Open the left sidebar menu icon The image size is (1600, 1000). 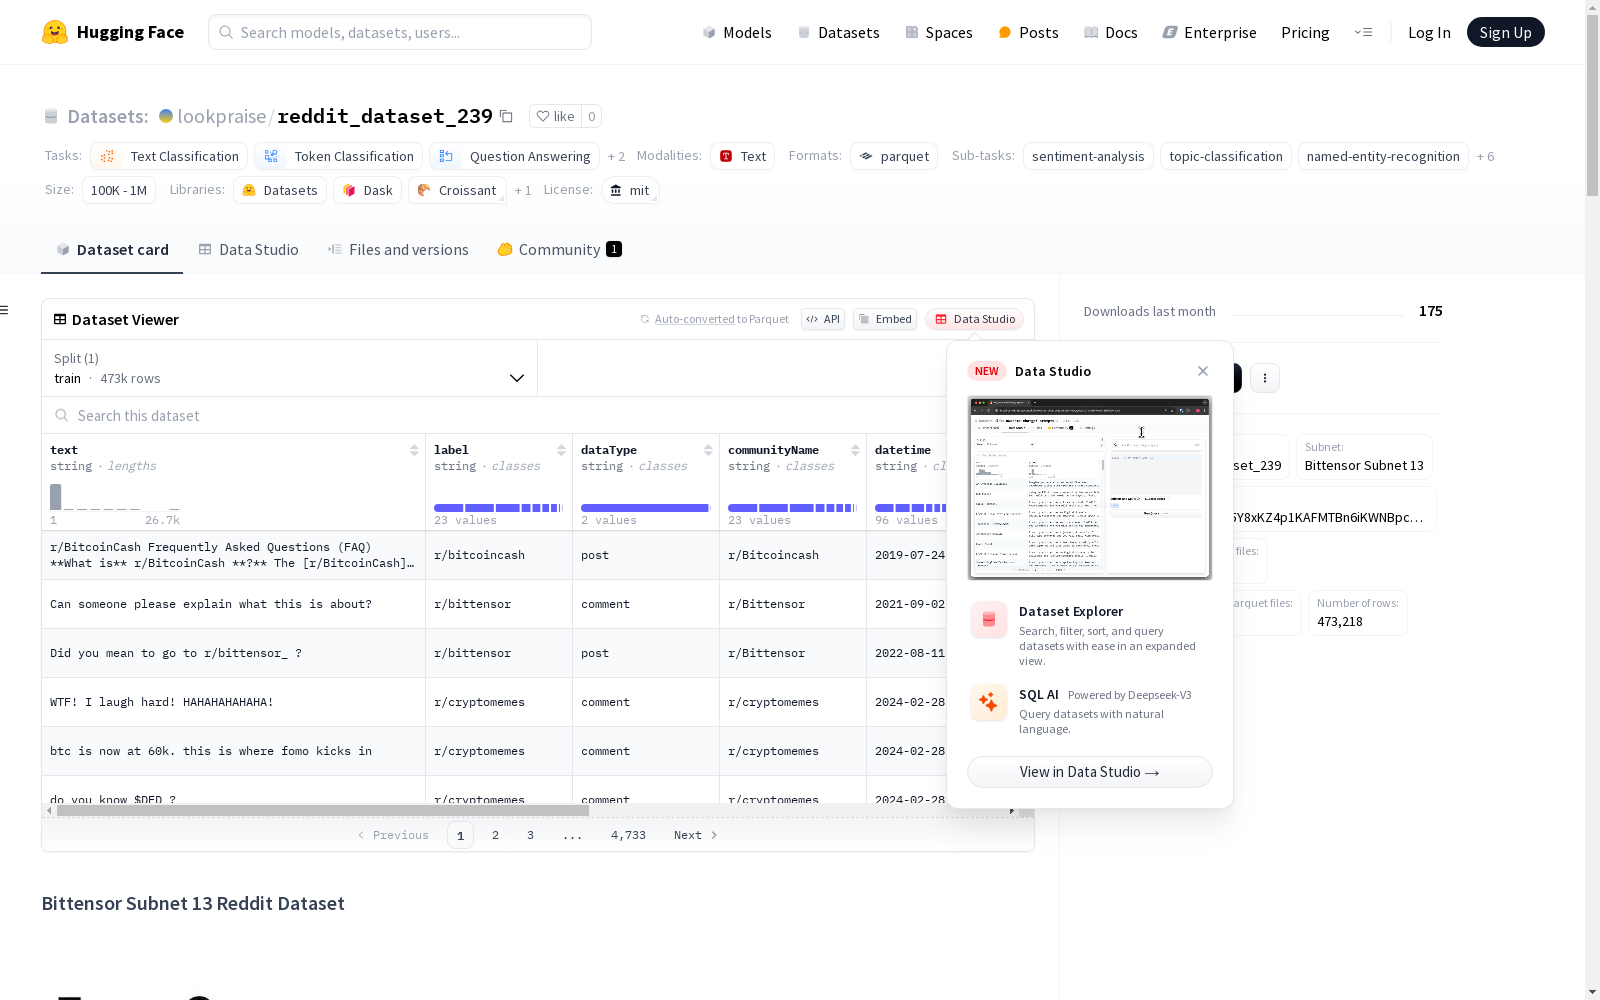[x=5, y=310]
